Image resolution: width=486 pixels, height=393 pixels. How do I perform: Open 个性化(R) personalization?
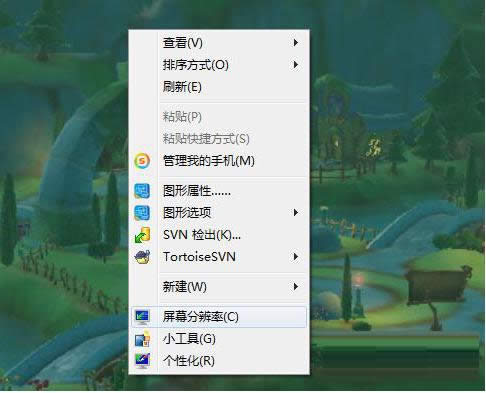[x=219, y=361]
